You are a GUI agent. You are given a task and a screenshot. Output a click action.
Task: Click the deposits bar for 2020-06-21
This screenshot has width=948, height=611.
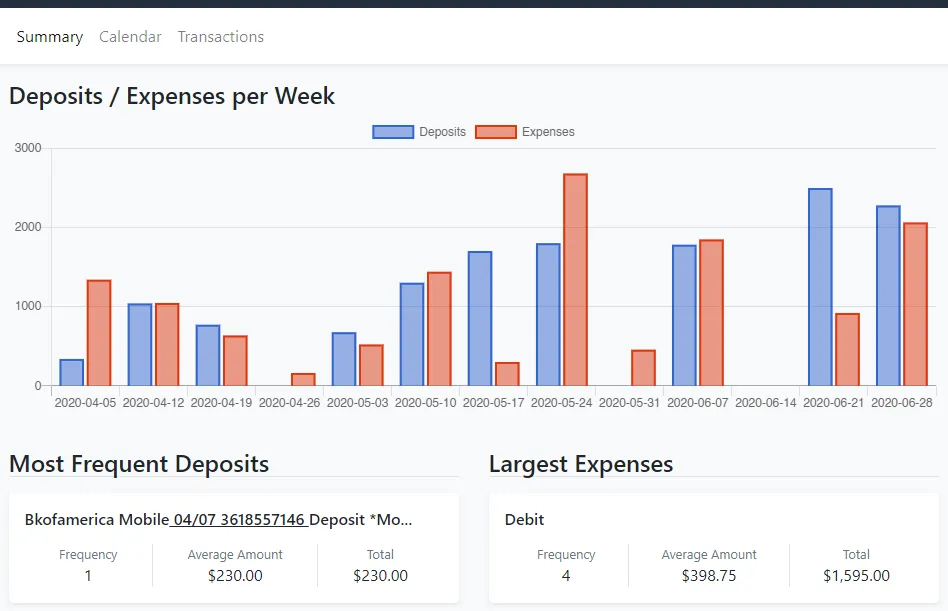click(820, 287)
